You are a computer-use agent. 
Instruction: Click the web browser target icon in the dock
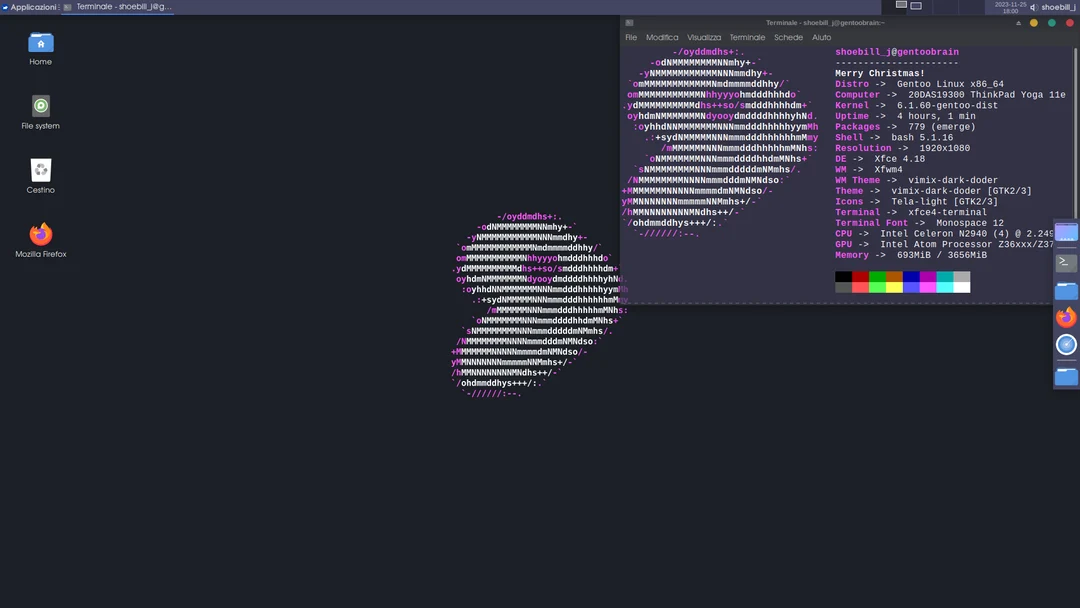pyautogui.click(x=1065, y=344)
